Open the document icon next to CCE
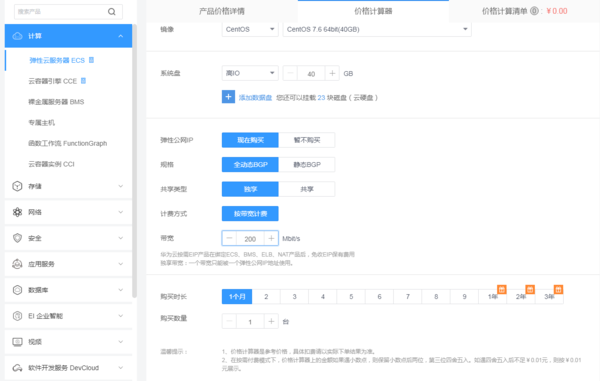Screen dimensions: 600x381 [x=83, y=81]
